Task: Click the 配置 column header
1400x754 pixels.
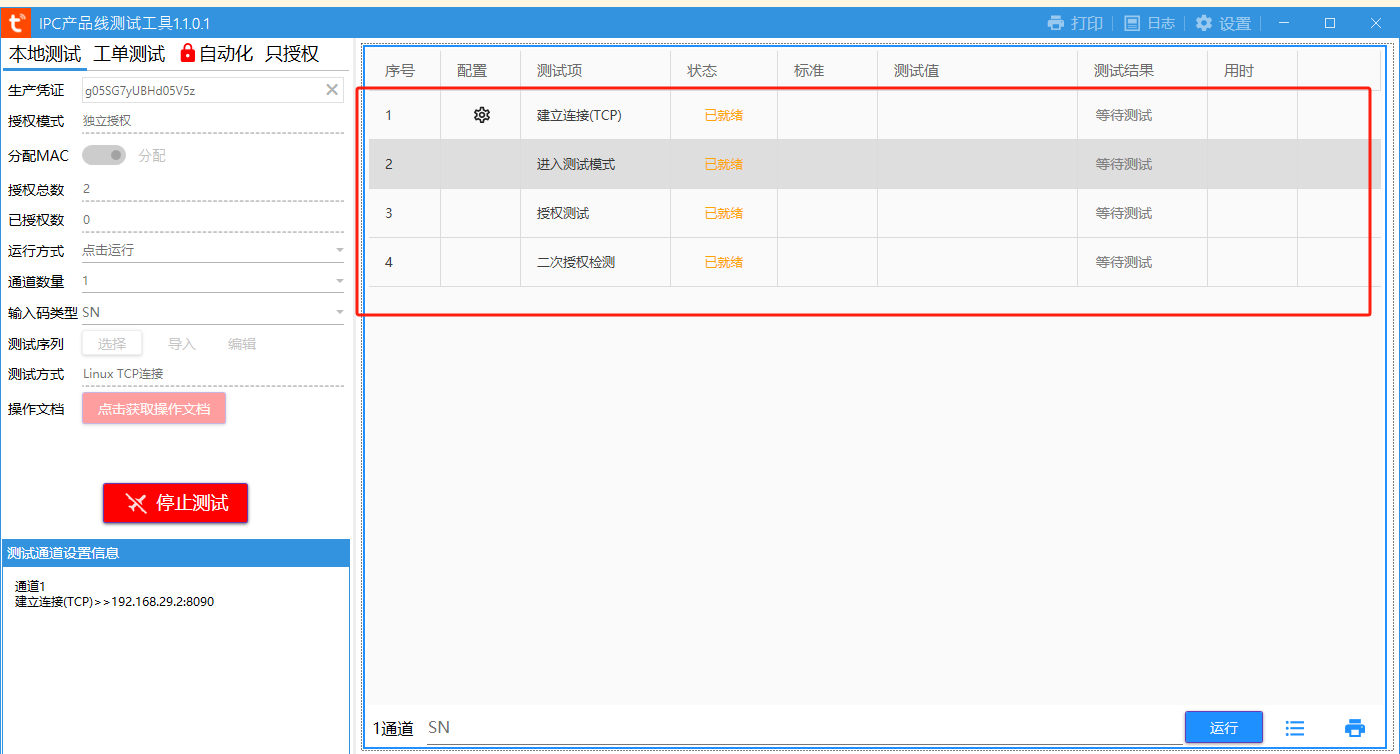Action: [x=472, y=71]
